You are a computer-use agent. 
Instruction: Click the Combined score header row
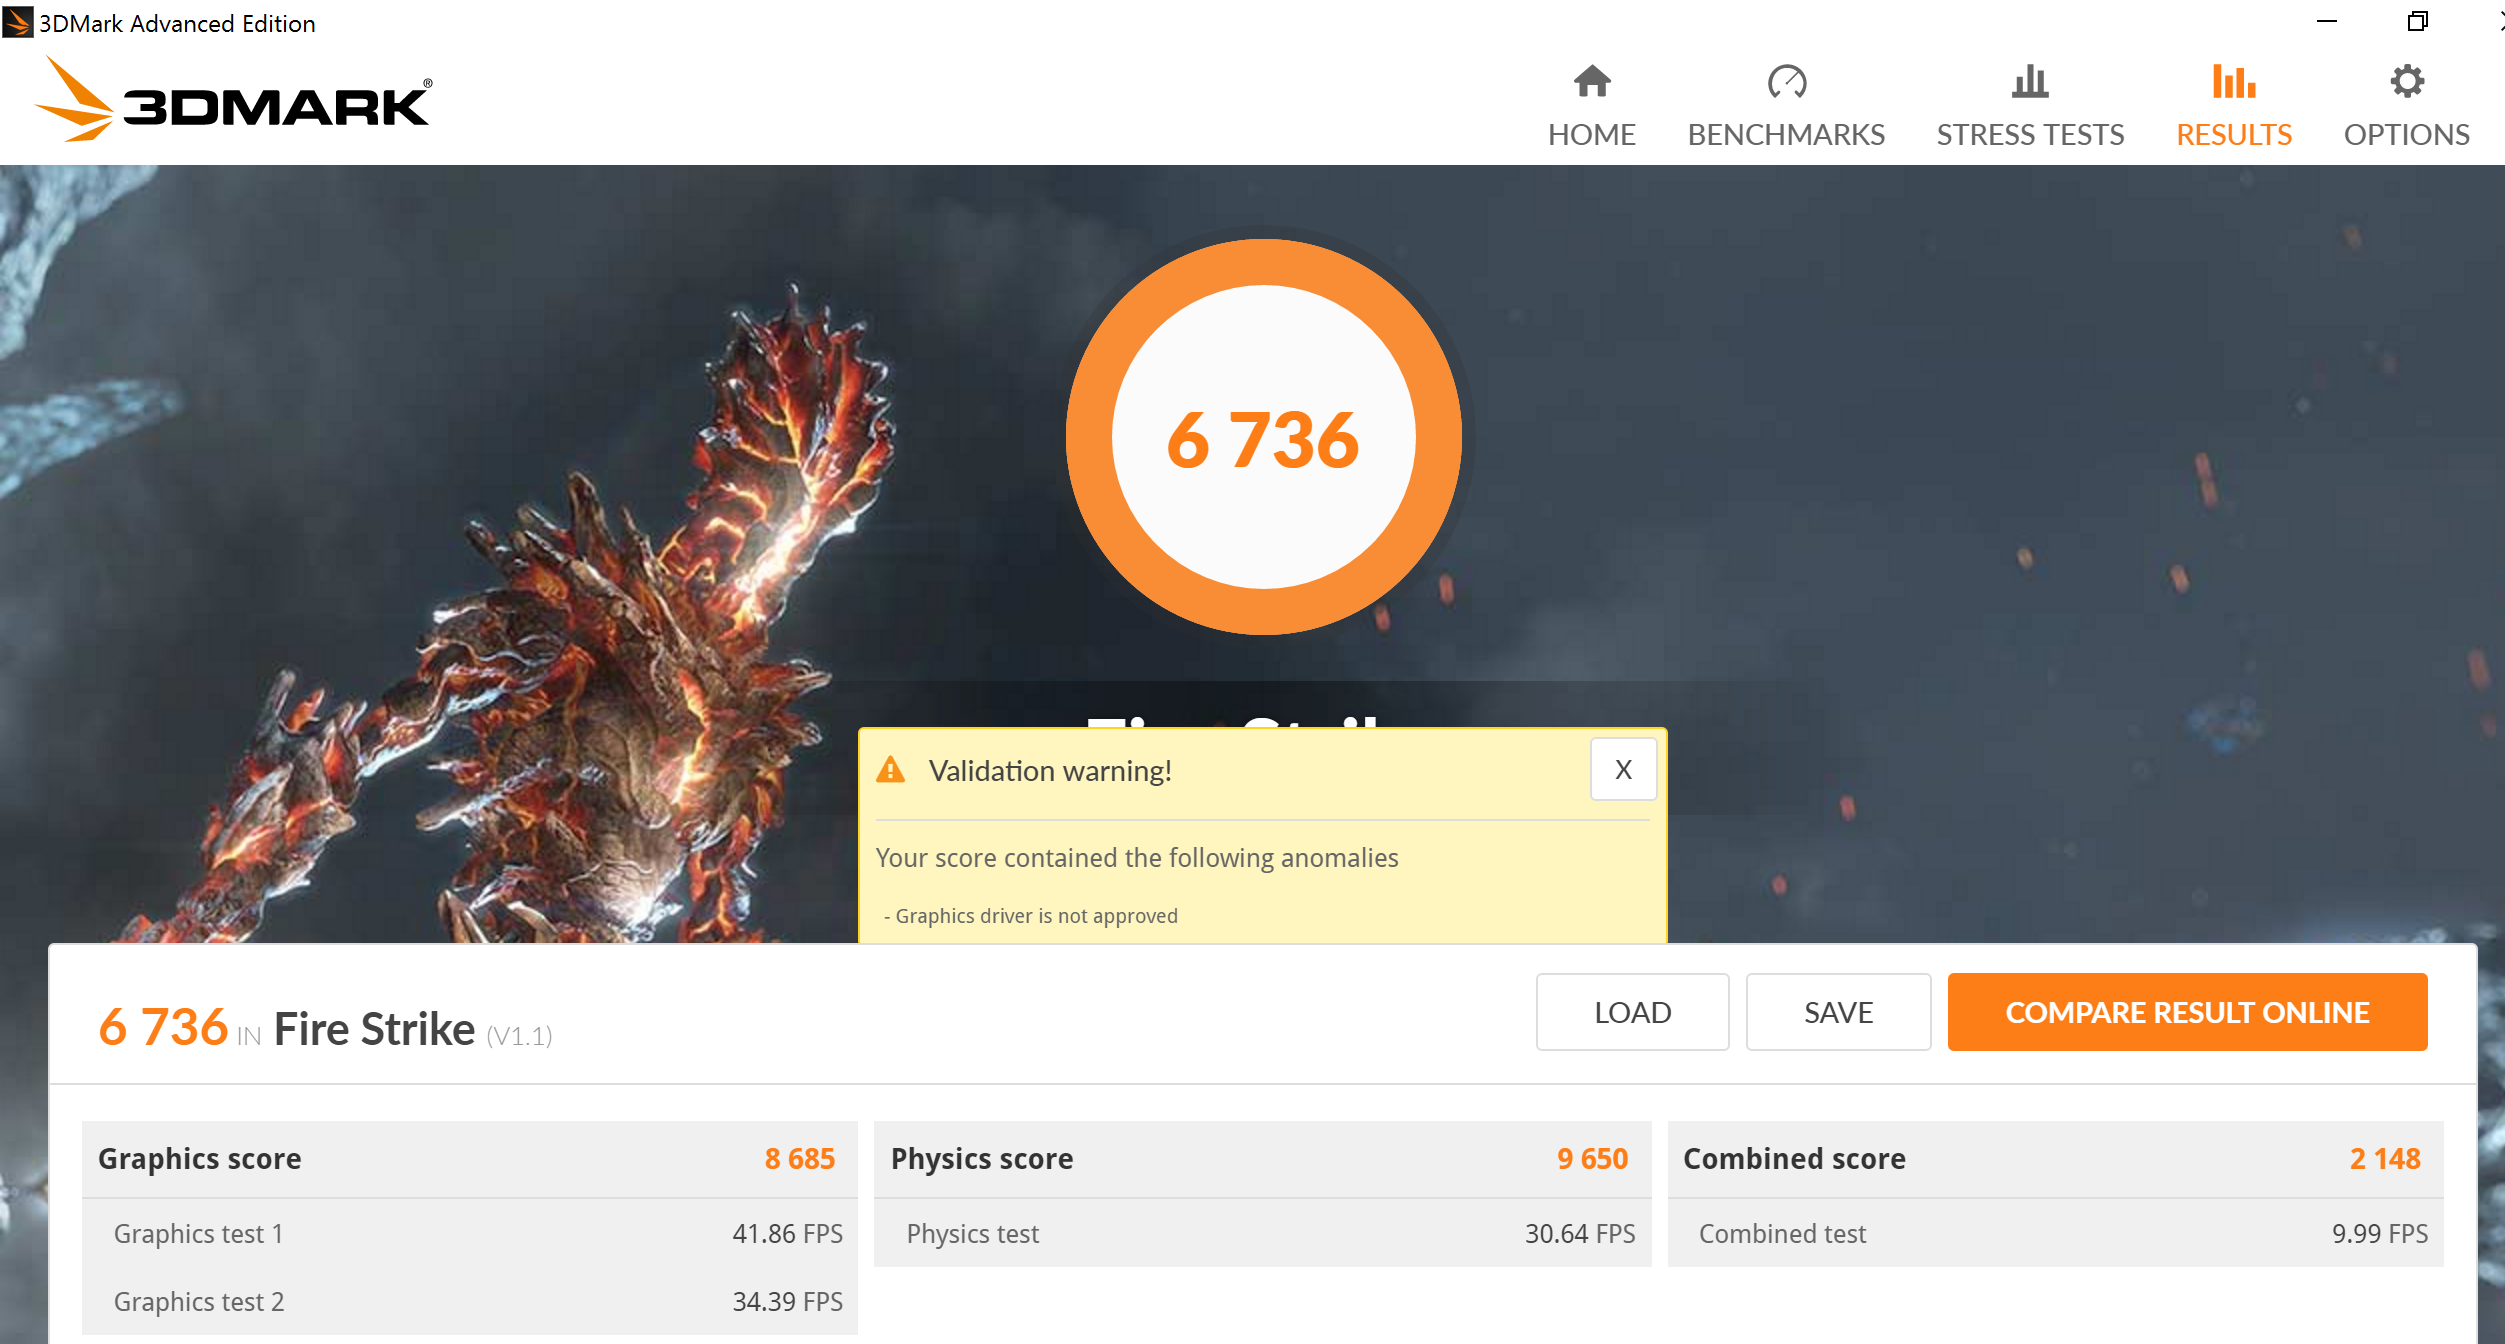tap(2054, 1159)
